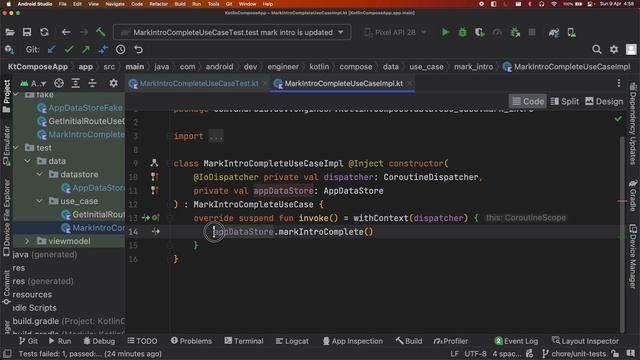Stop the running process square icon
The image size is (640, 360).
click(532, 32)
